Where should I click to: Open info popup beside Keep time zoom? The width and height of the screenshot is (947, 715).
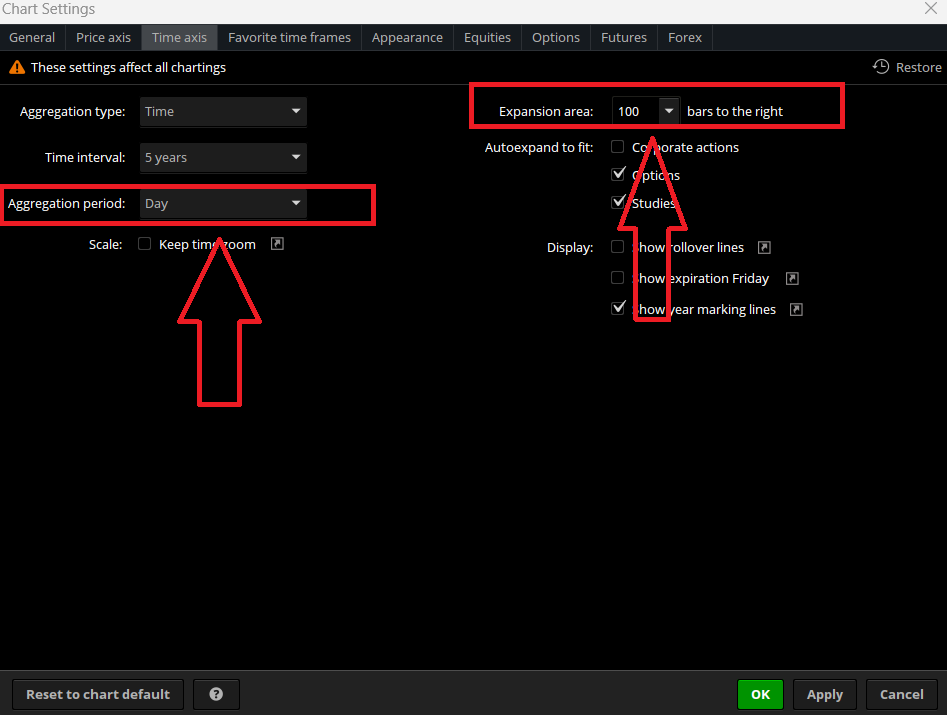coord(277,244)
